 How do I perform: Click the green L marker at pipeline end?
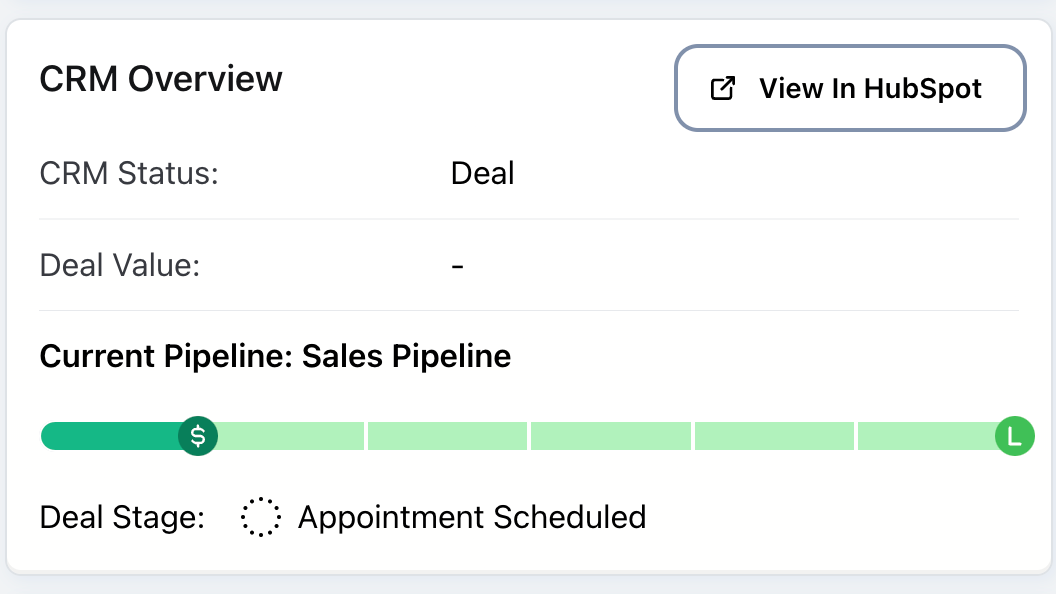point(1014,436)
